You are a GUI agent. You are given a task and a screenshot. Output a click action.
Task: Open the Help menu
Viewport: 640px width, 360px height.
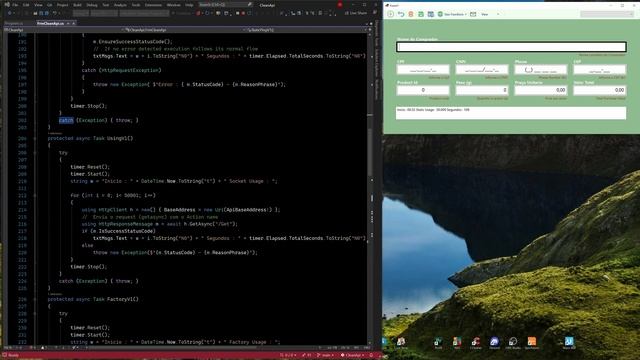point(189,5)
